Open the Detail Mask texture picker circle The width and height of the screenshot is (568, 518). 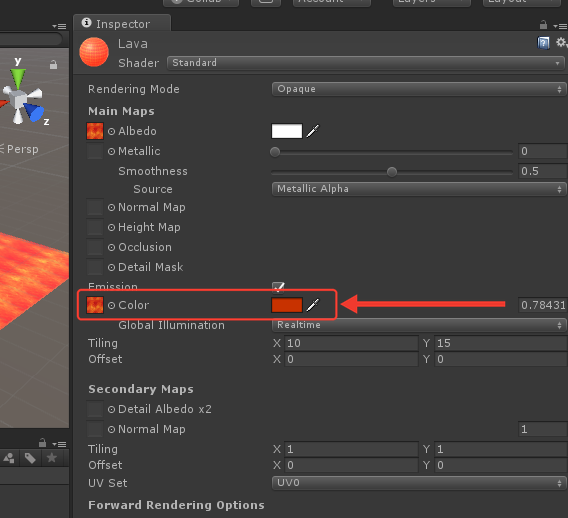click(112, 267)
